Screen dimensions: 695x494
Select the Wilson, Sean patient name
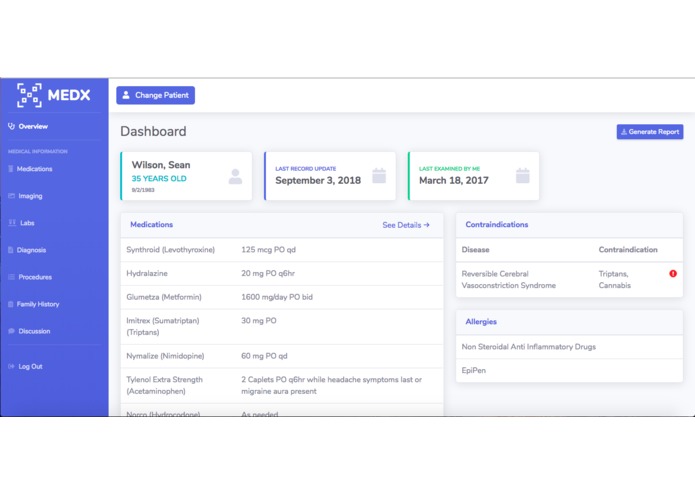[x=161, y=165]
